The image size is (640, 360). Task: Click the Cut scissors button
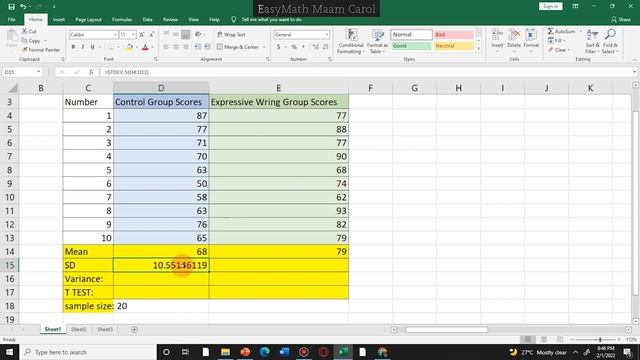[x=29, y=31]
